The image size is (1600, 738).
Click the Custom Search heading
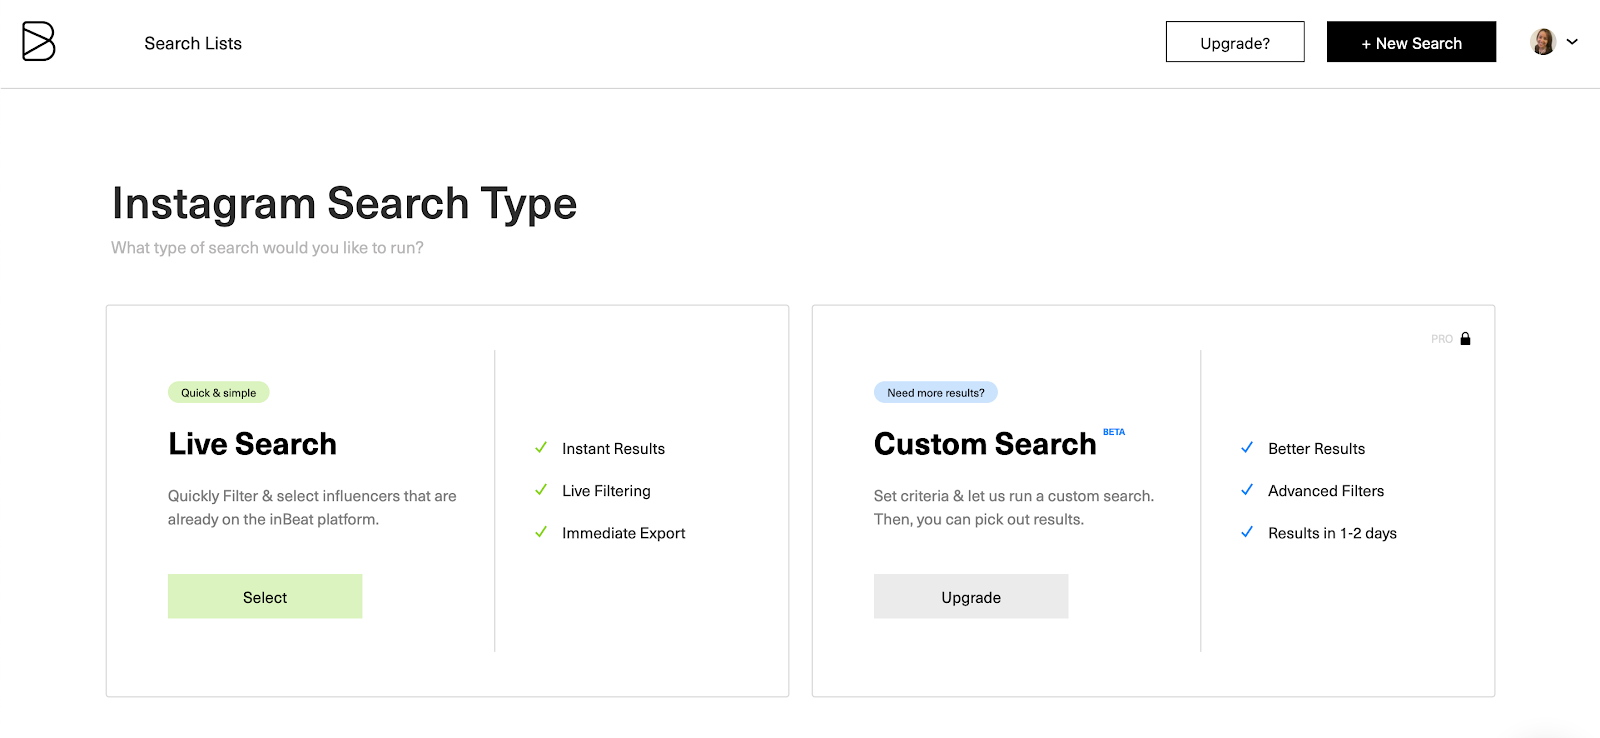(x=985, y=444)
